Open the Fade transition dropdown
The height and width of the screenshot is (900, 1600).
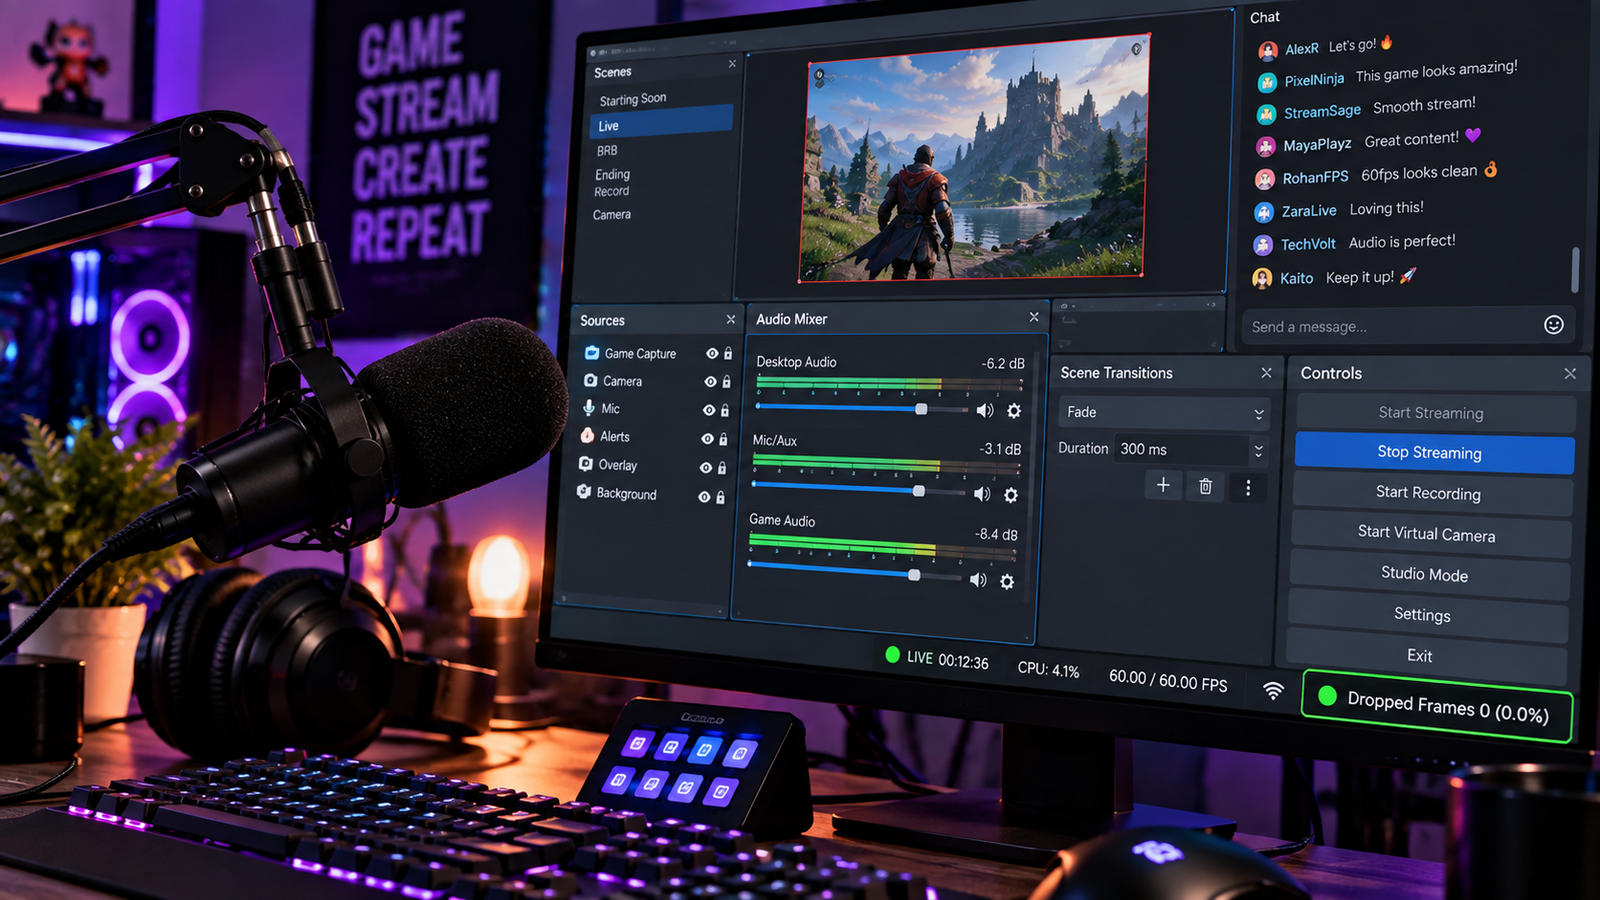[x=1165, y=412]
